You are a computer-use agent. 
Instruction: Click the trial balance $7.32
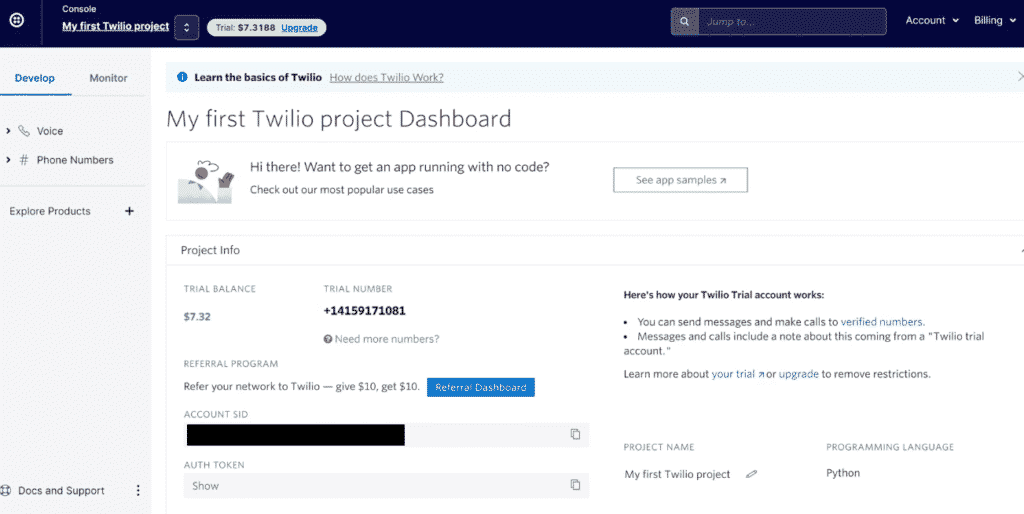(x=197, y=317)
